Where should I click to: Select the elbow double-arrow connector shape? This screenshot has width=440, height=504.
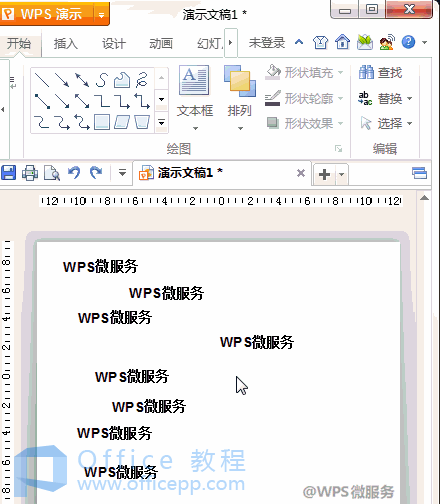coord(142,101)
